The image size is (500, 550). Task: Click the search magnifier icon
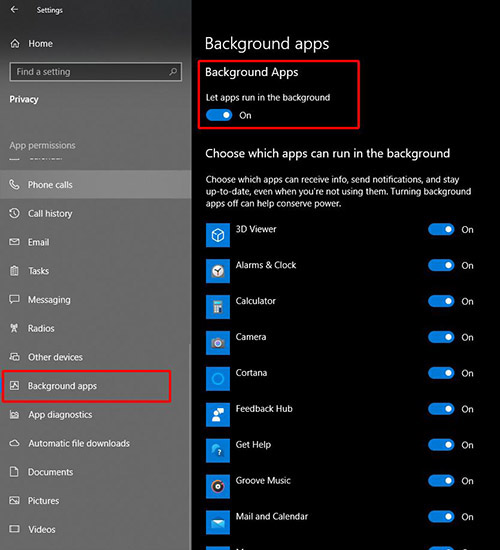[173, 72]
